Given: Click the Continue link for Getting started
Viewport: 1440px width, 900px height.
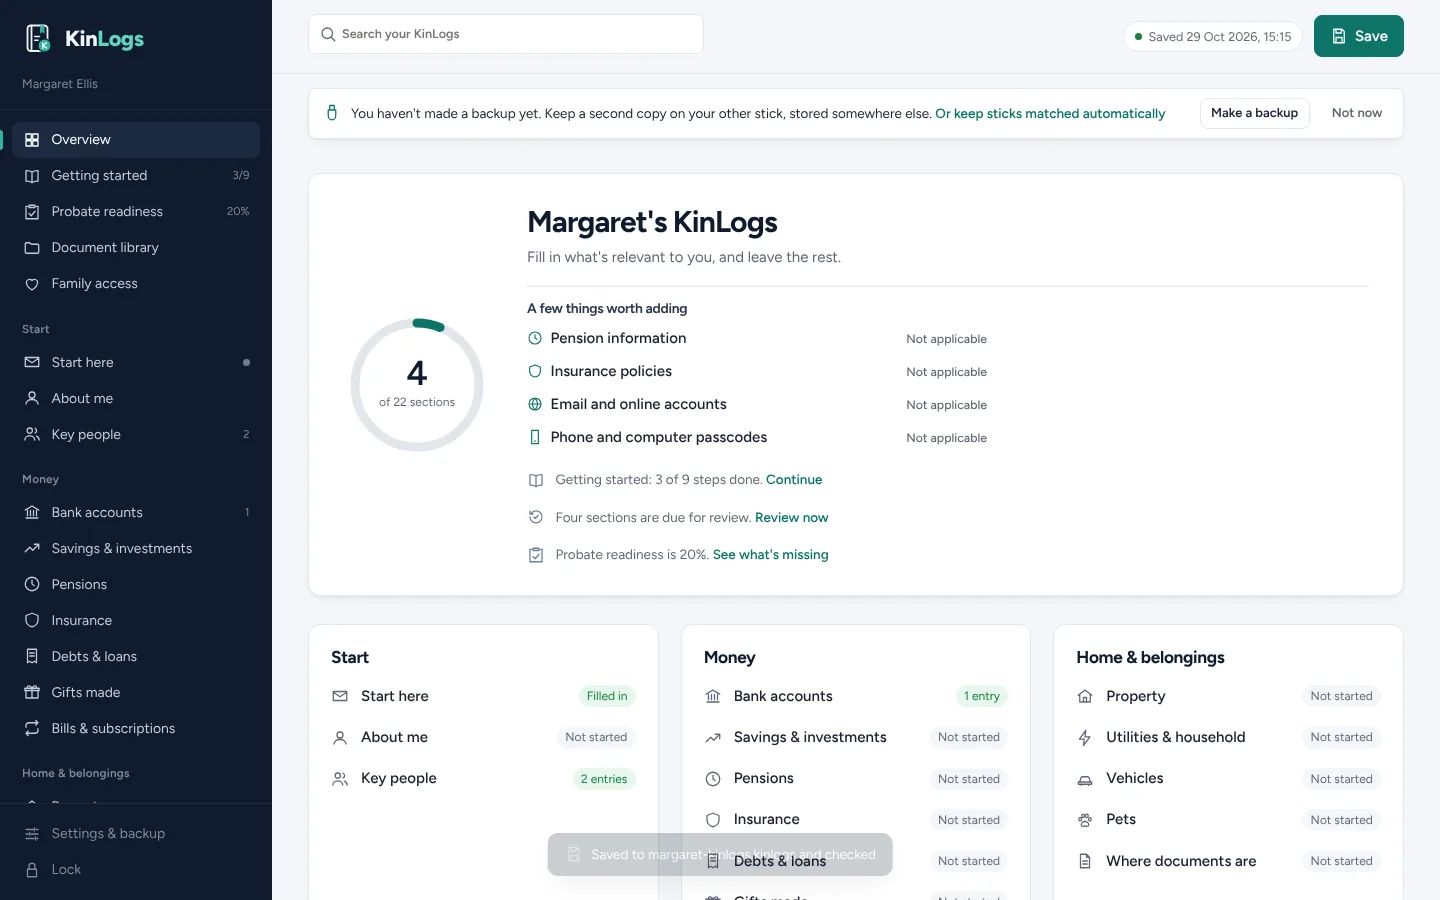Looking at the screenshot, I should click(x=794, y=480).
